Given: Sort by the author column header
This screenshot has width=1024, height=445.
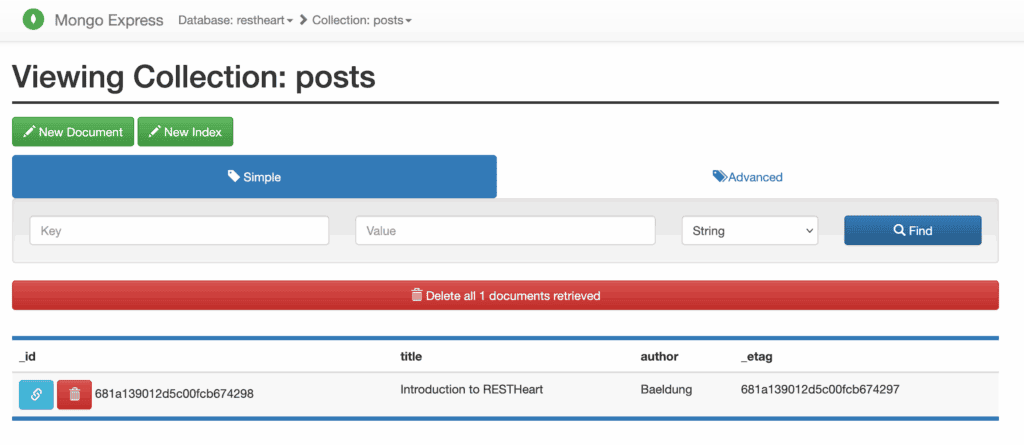Looking at the screenshot, I should tap(659, 356).
